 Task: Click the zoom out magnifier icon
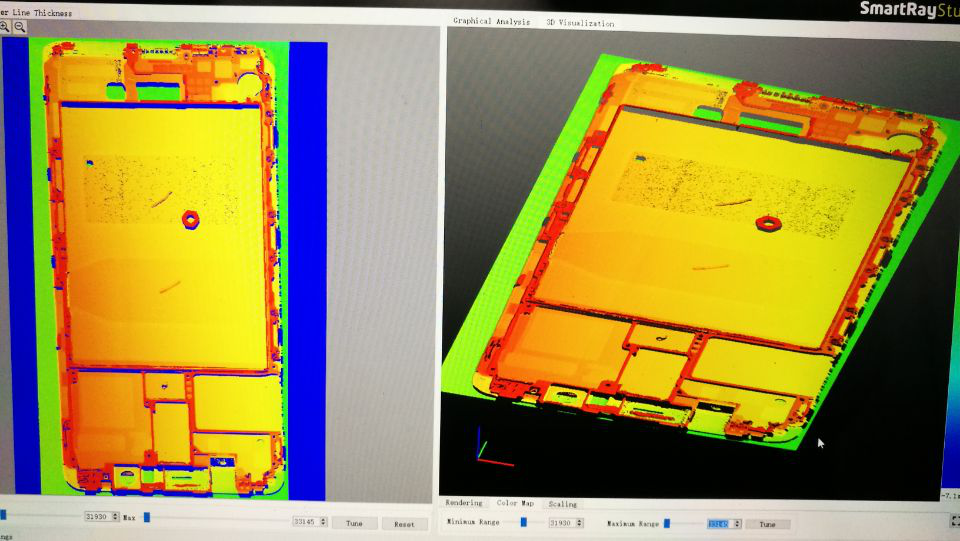pos(20,27)
